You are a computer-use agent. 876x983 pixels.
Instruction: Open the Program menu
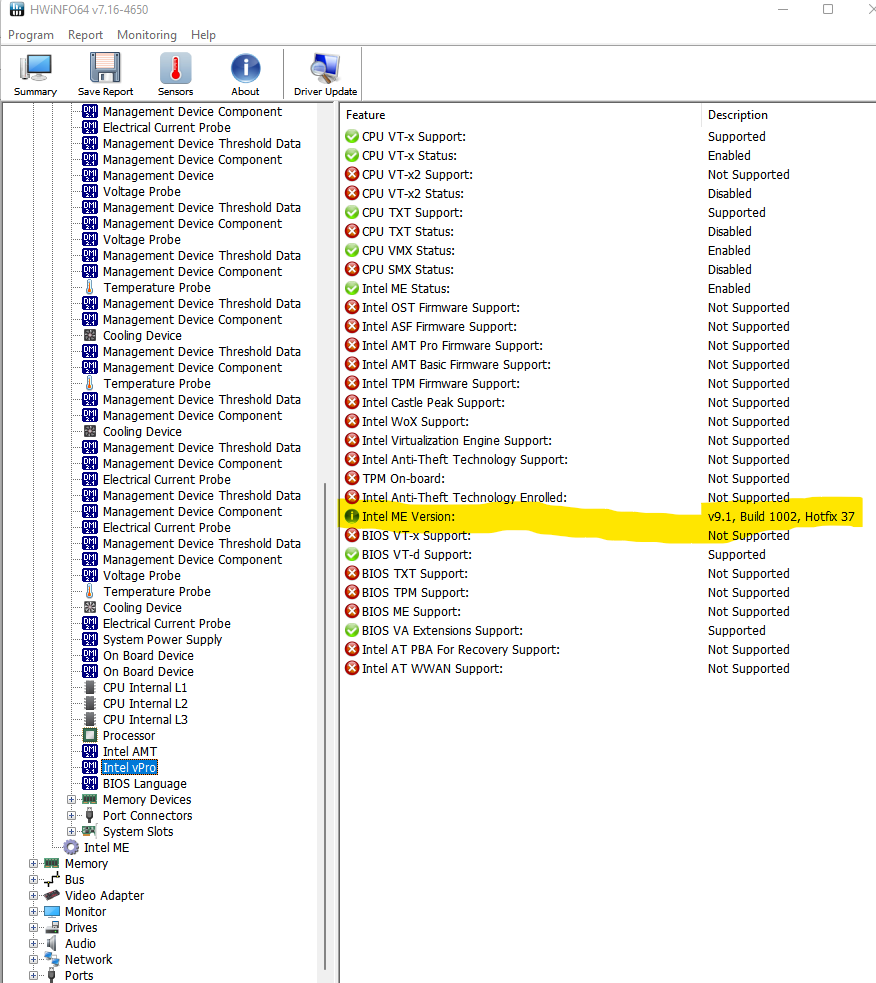(31, 35)
